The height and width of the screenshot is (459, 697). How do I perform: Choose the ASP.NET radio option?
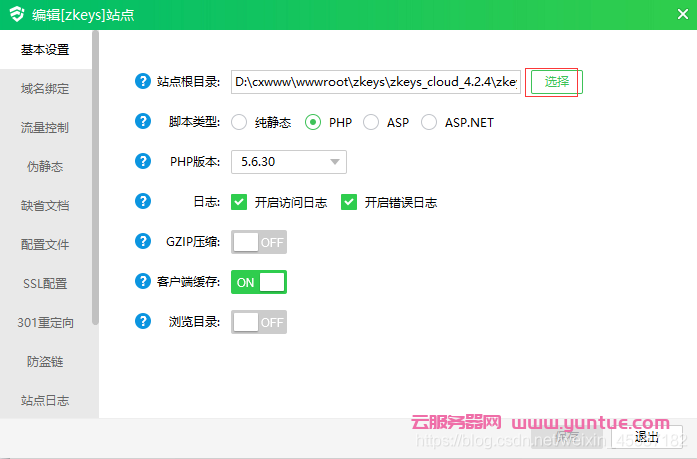[429, 122]
